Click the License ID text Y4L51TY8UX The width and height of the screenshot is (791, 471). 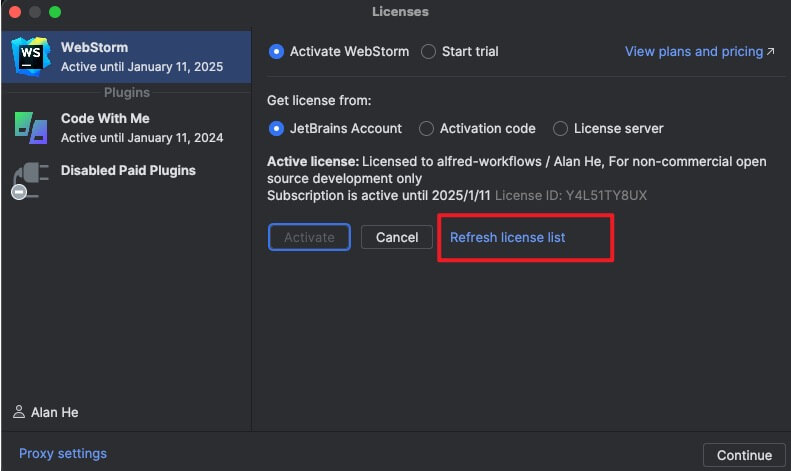pos(609,195)
